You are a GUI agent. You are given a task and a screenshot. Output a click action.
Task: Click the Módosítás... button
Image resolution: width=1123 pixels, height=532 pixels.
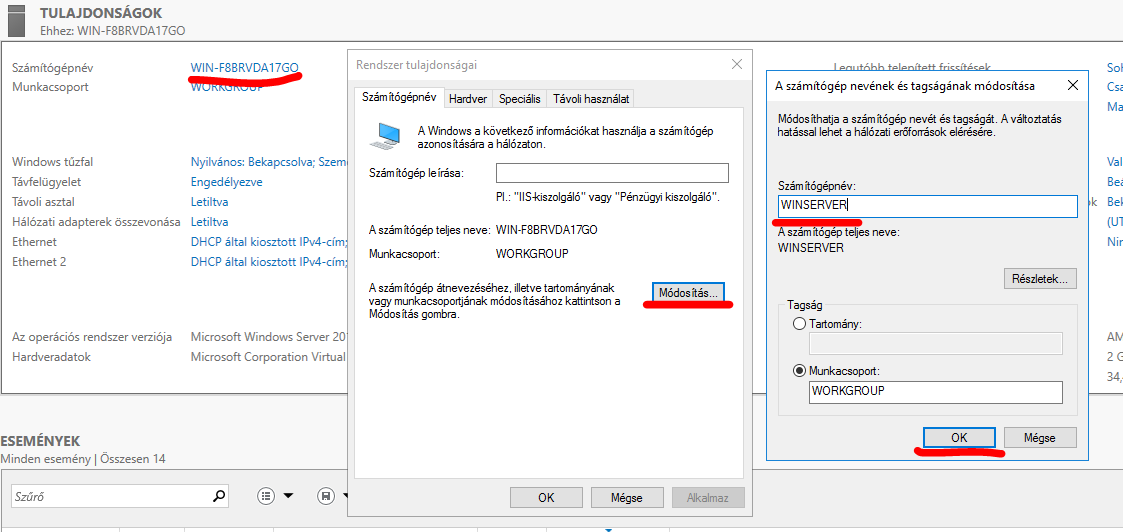[688, 293]
